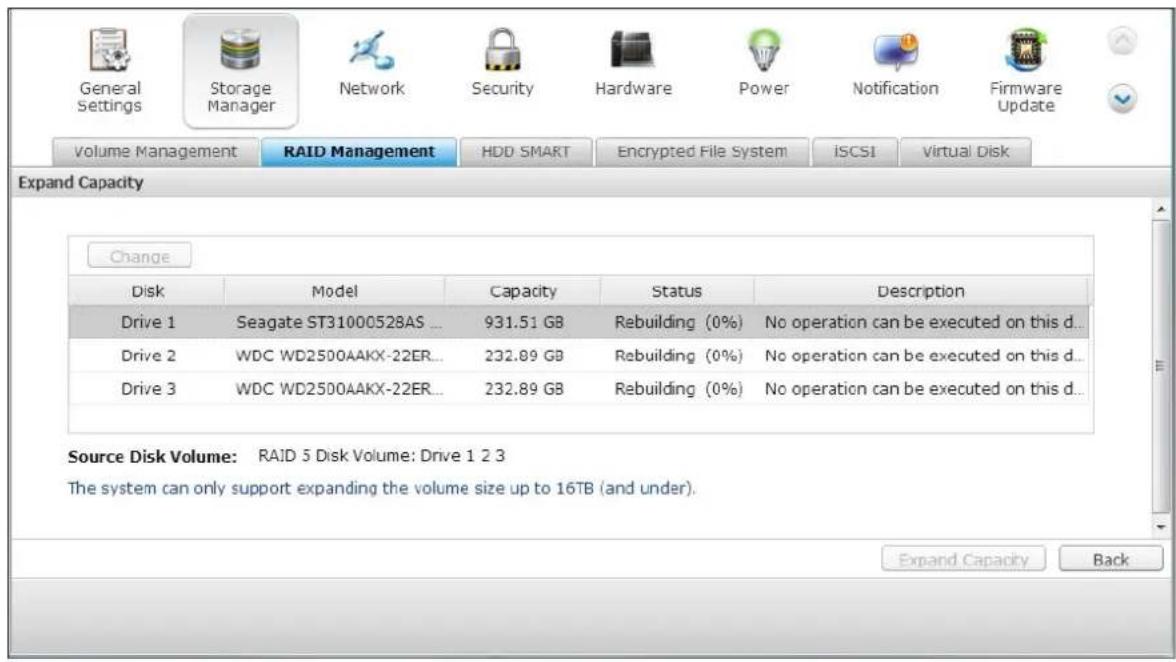This screenshot has height=662, width=1176.
Task: Click the Back button
Action: 1111,559
